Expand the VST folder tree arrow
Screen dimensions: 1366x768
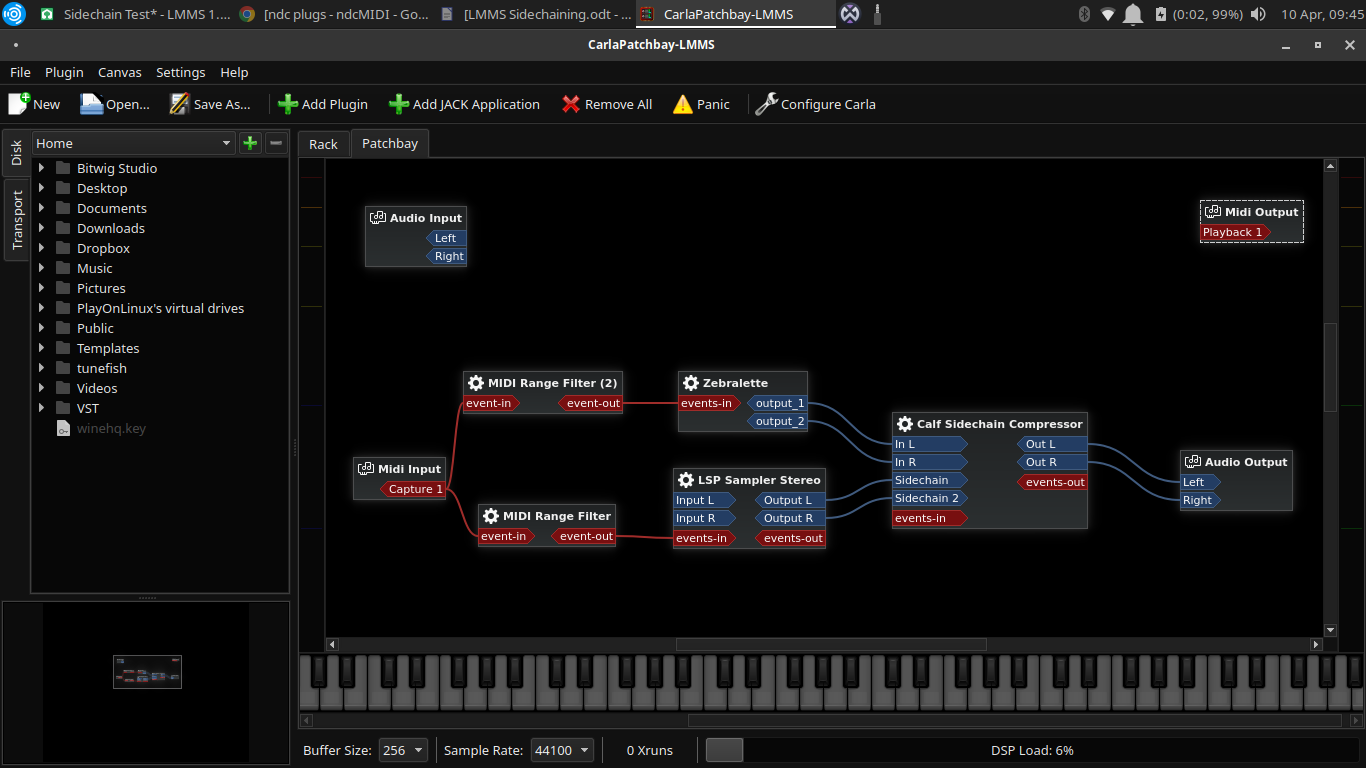click(42, 408)
